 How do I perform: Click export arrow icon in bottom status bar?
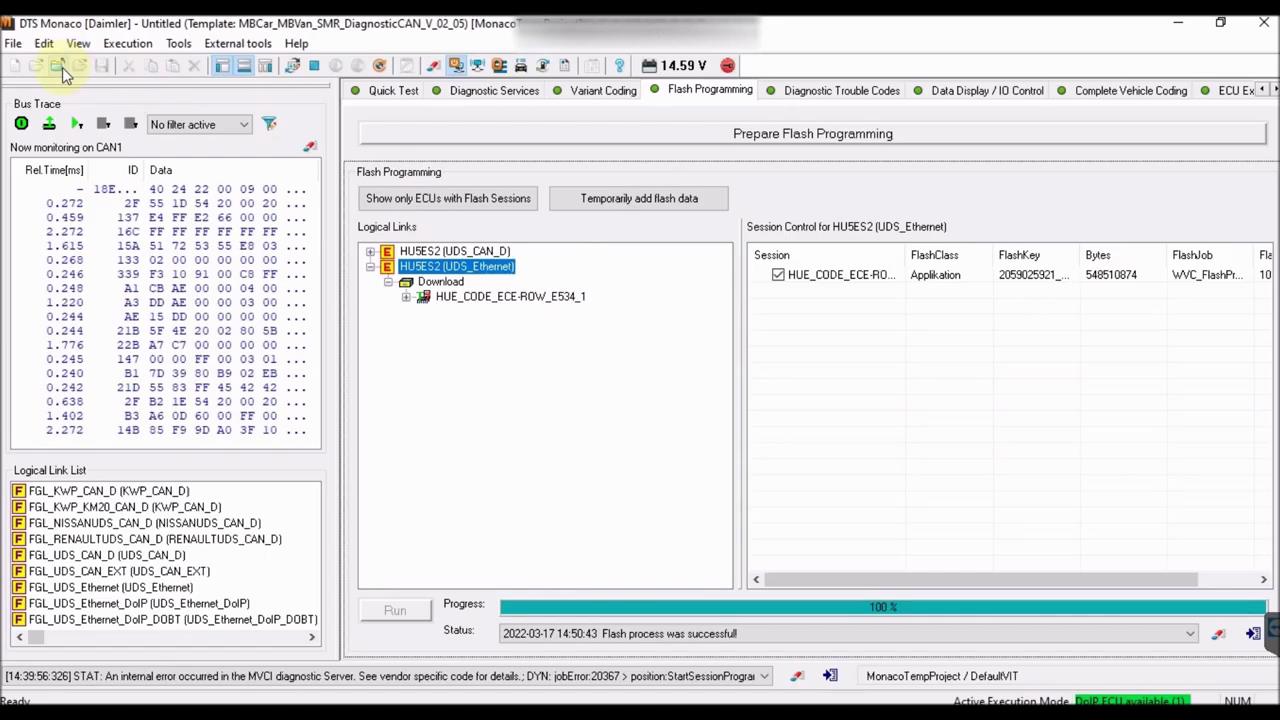(x=830, y=676)
